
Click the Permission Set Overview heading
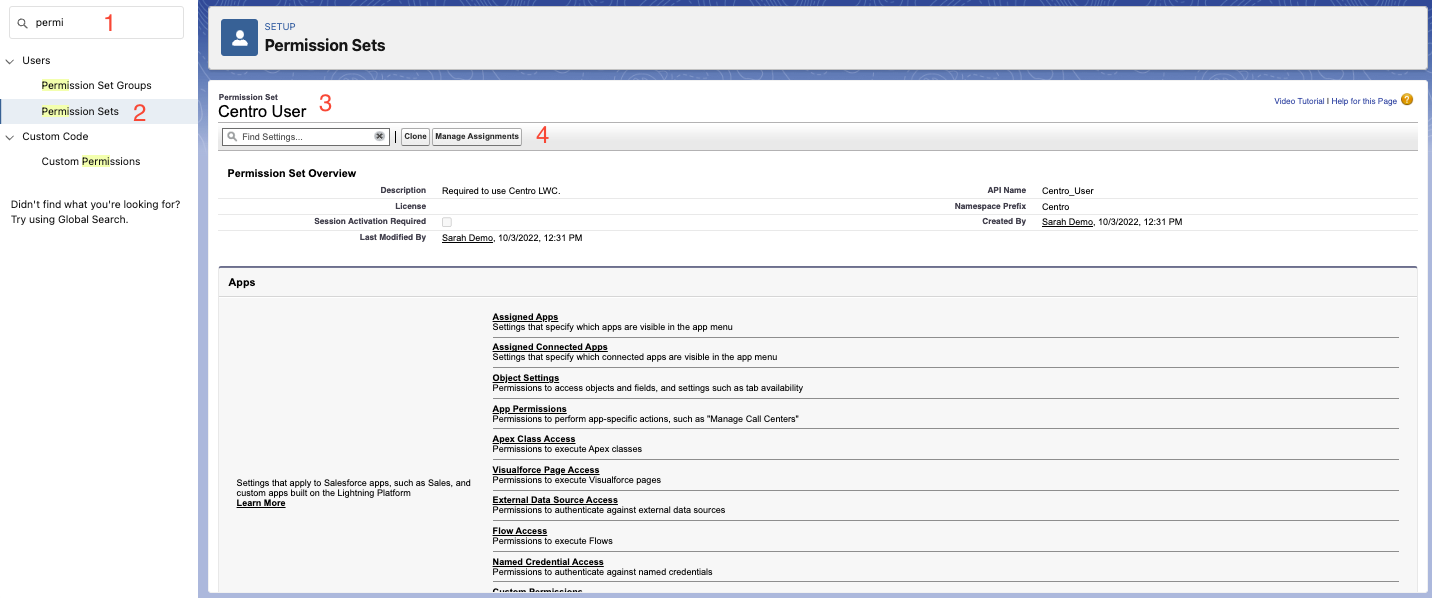tap(292, 173)
